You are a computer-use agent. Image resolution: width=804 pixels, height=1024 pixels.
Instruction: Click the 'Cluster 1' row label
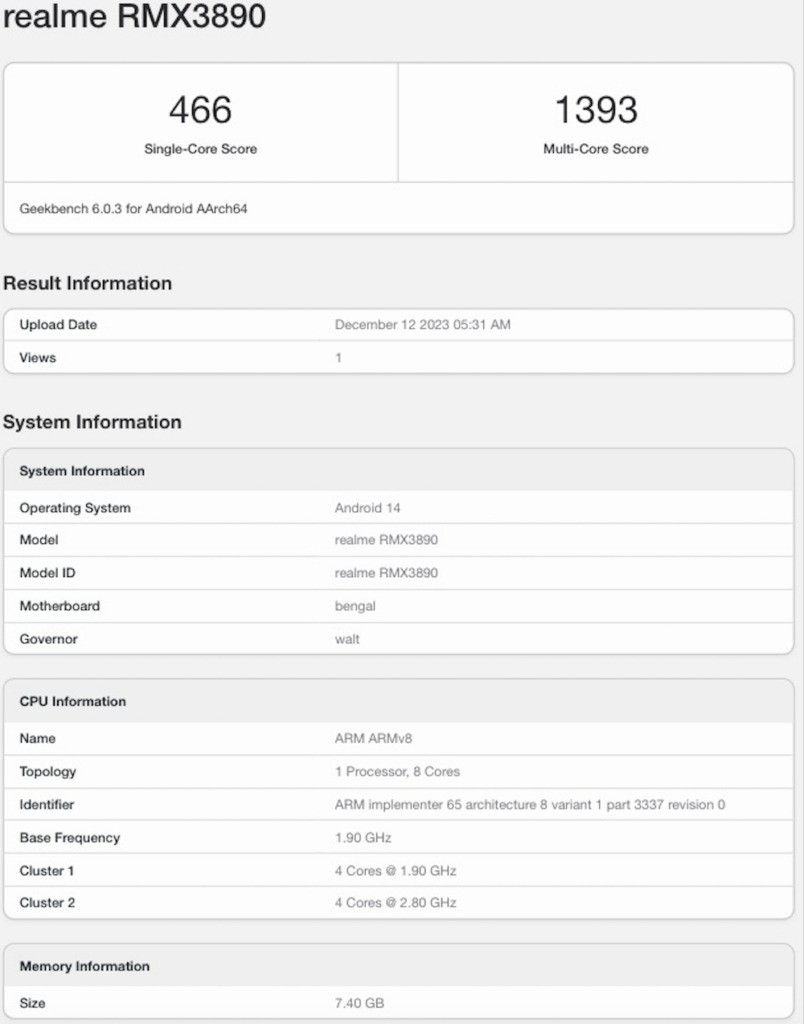coord(47,871)
